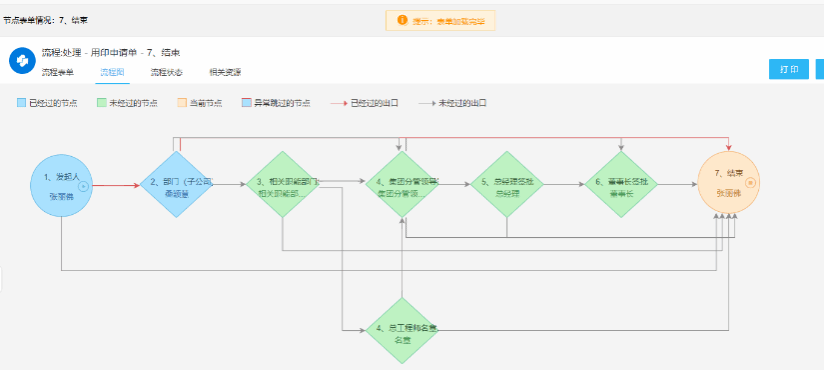Viewport: 824px width, 370px height.
Task: Click the 打印 button
Action: pos(789,69)
